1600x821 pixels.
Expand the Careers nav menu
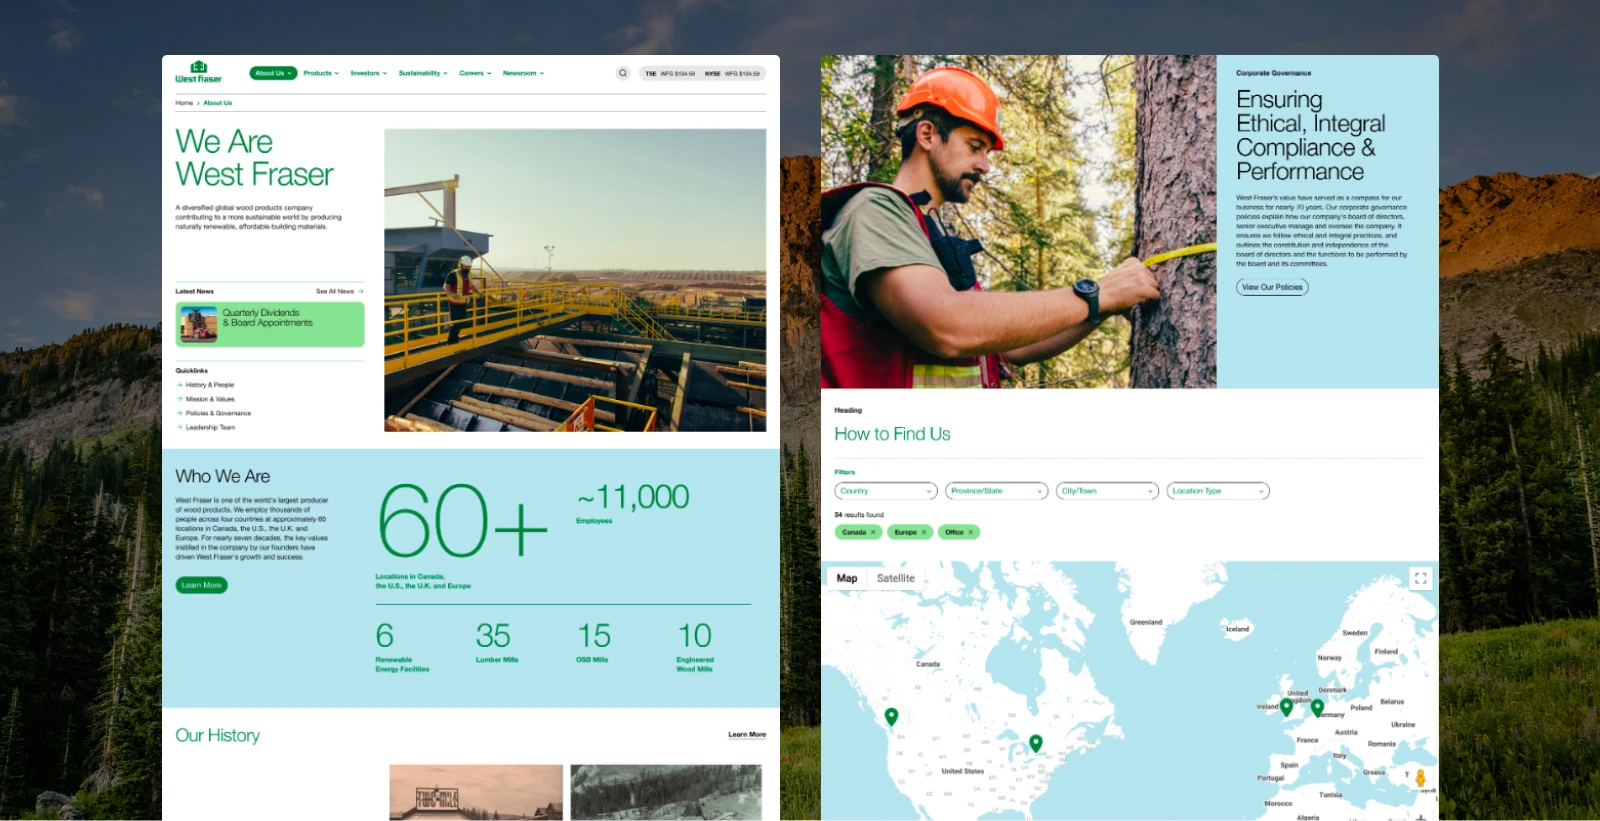click(x=475, y=73)
